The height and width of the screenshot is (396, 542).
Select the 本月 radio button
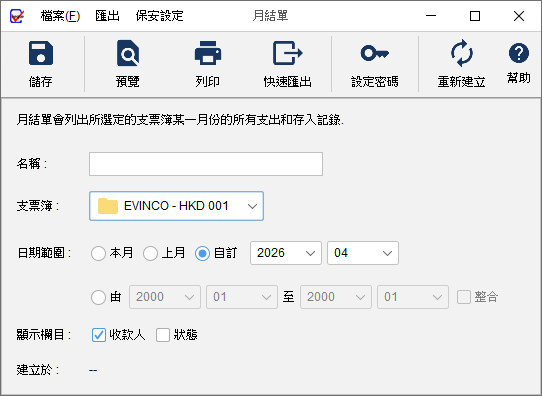98,253
